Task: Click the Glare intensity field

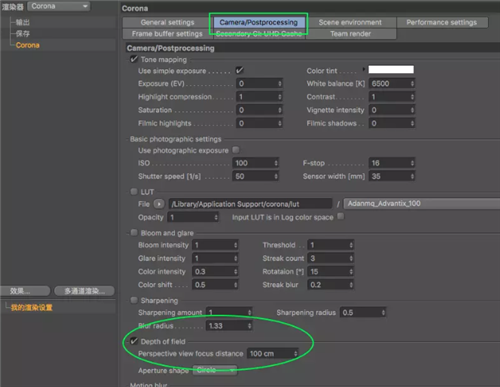Action: pyautogui.click(x=215, y=258)
